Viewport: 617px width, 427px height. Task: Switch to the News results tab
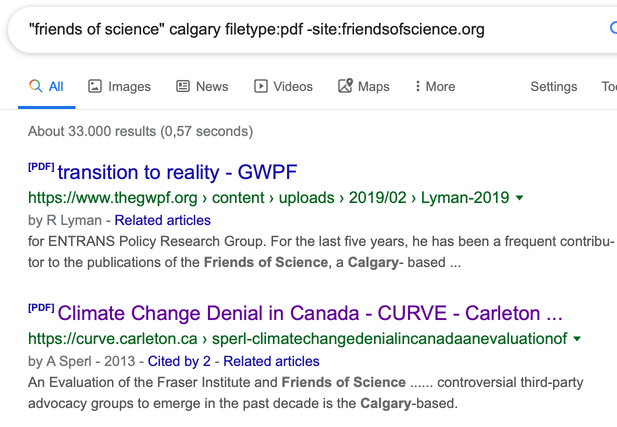coord(202,86)
